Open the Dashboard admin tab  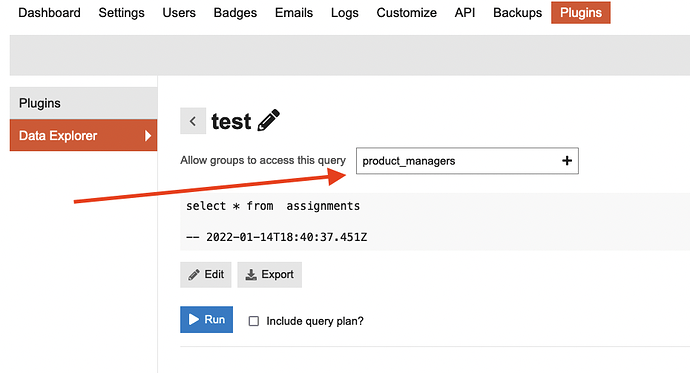49,13
